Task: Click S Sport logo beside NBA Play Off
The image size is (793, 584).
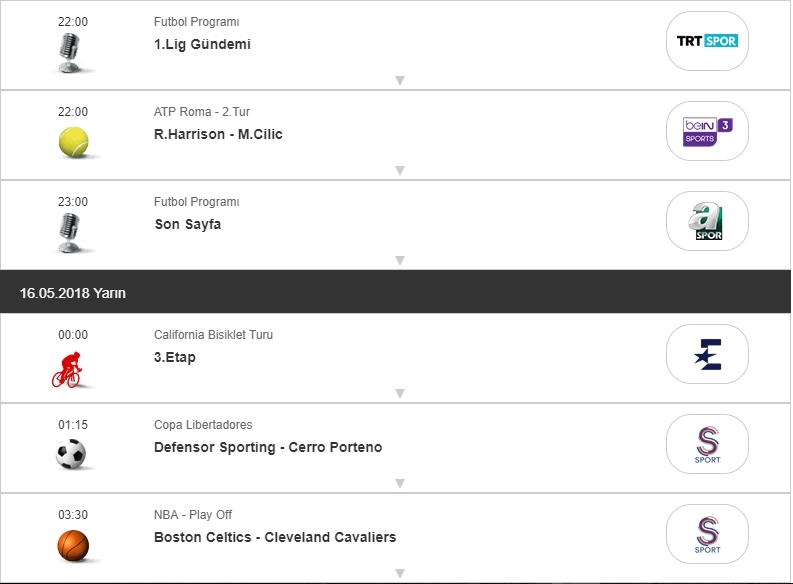Action: pyautogui.click(x=707, y=534)
